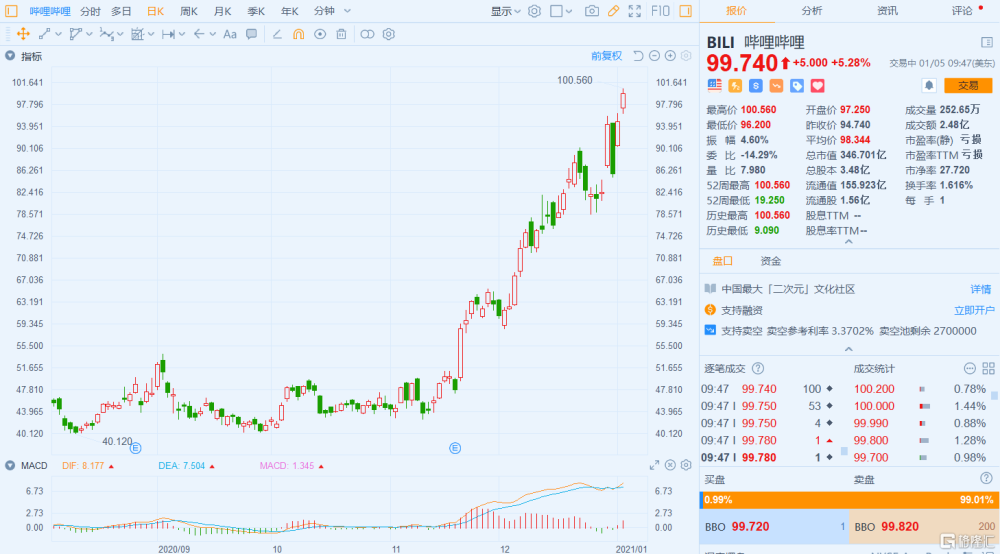Image resolution: width=1000 pixels, height=554 pixels.
Task: Open MACD indicator settings gear
Action: tap(686, 465)
